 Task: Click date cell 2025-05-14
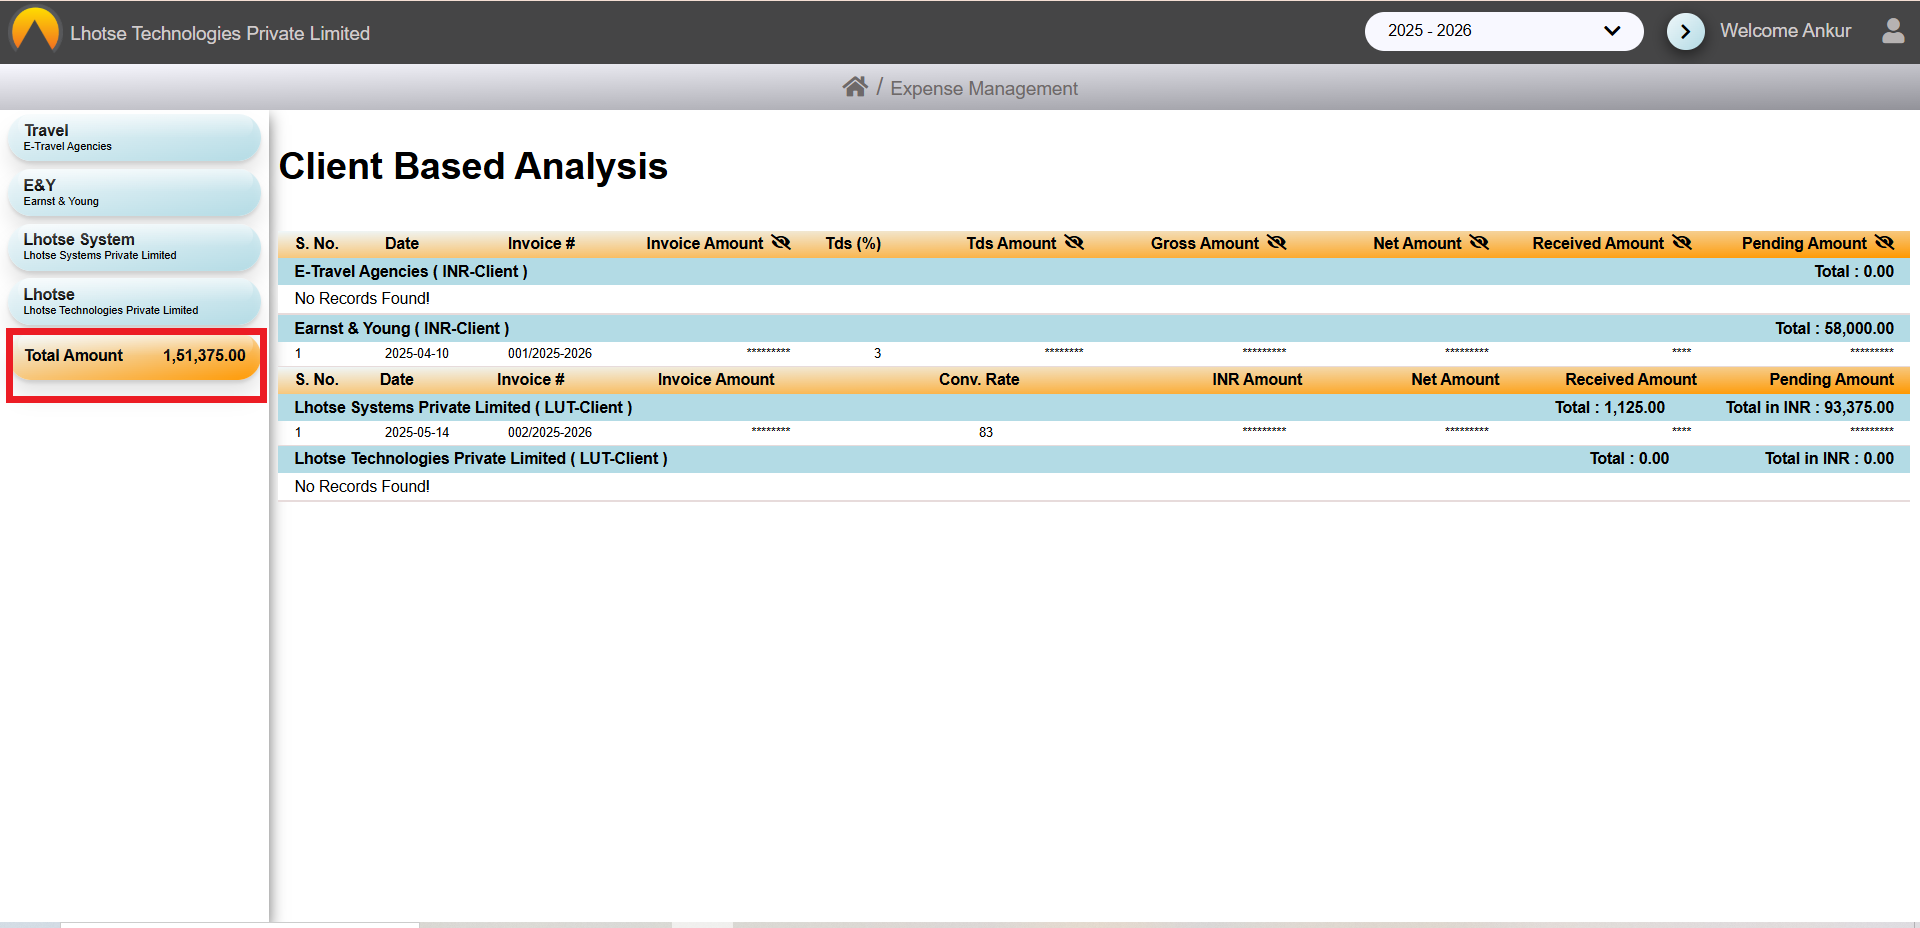pyautogui.click(x=417, y=432)
